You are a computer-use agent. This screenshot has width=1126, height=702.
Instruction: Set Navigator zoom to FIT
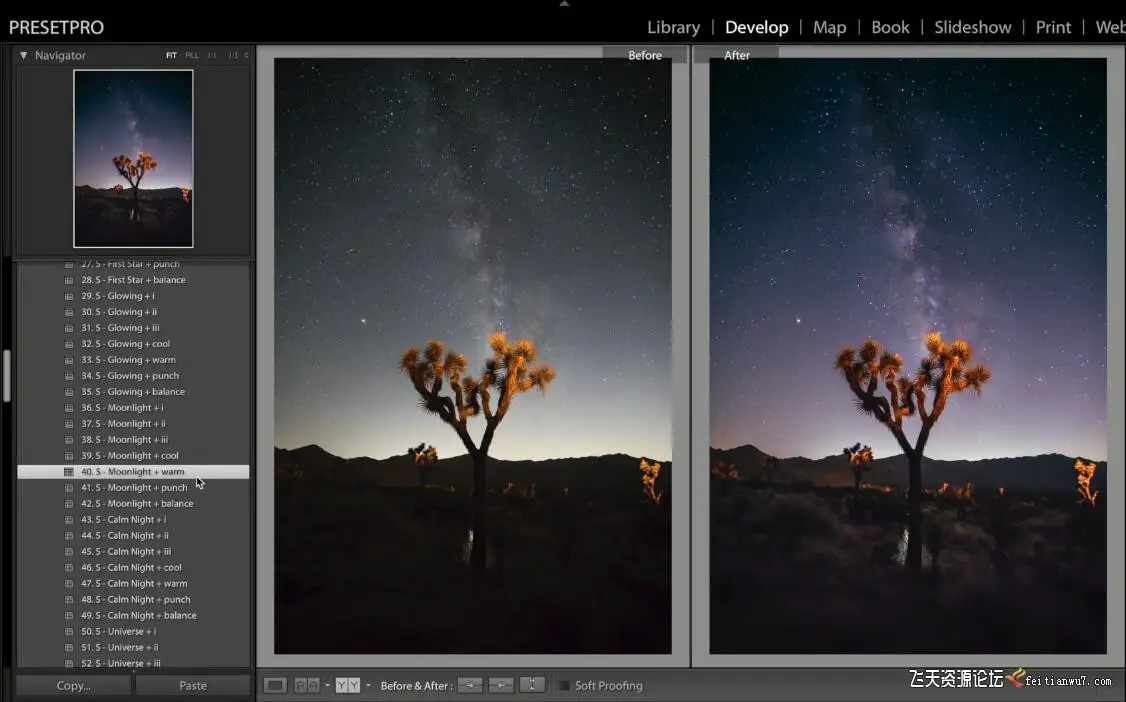point(171,55)
